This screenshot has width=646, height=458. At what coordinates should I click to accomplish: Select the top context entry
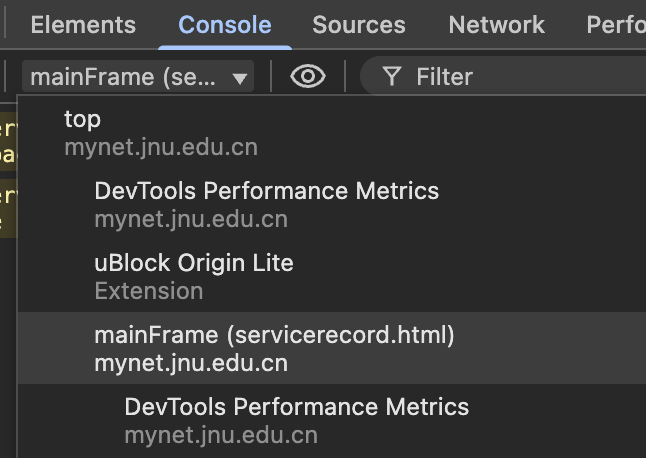tap(83, 119)
